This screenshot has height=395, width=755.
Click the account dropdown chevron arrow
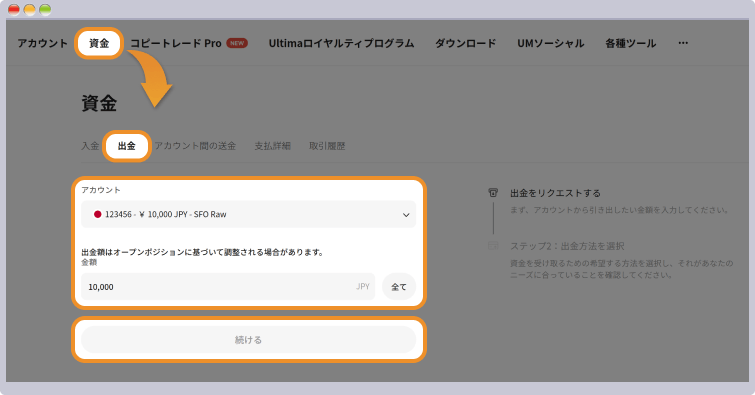coord(406,215)
